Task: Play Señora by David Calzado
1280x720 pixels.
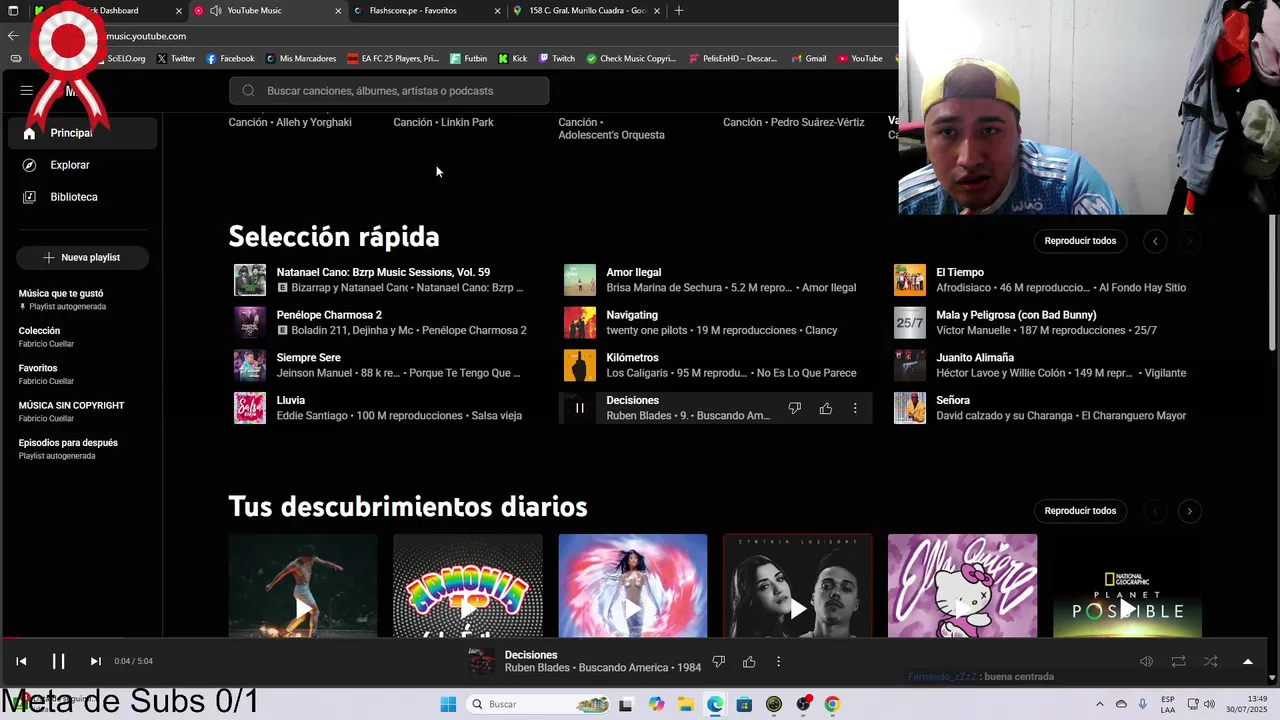Action: [910, 408]
